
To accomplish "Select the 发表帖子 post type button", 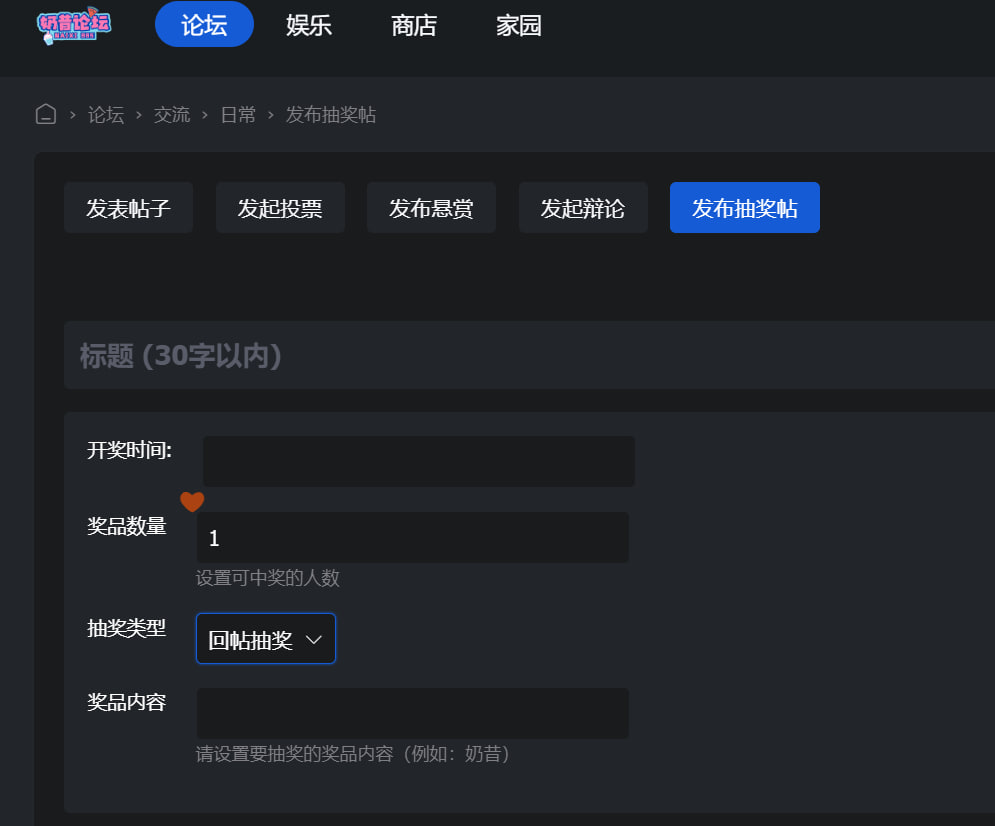I will [128, 208].
